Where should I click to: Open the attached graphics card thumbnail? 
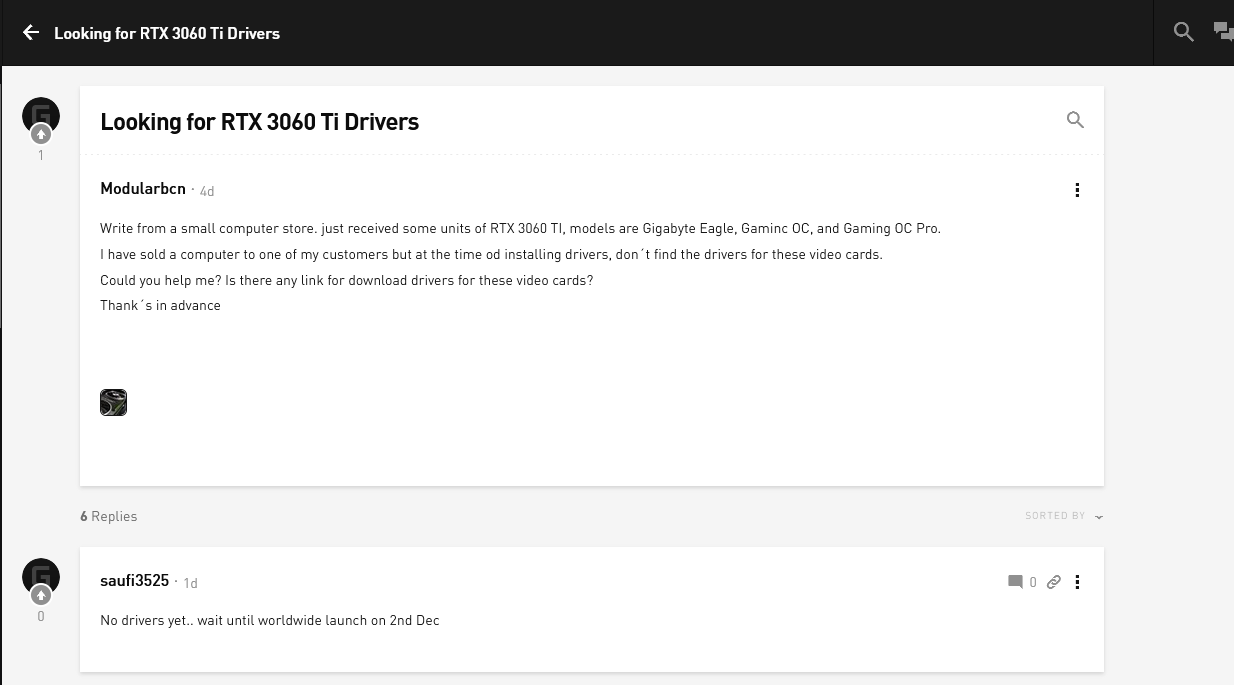114,403
